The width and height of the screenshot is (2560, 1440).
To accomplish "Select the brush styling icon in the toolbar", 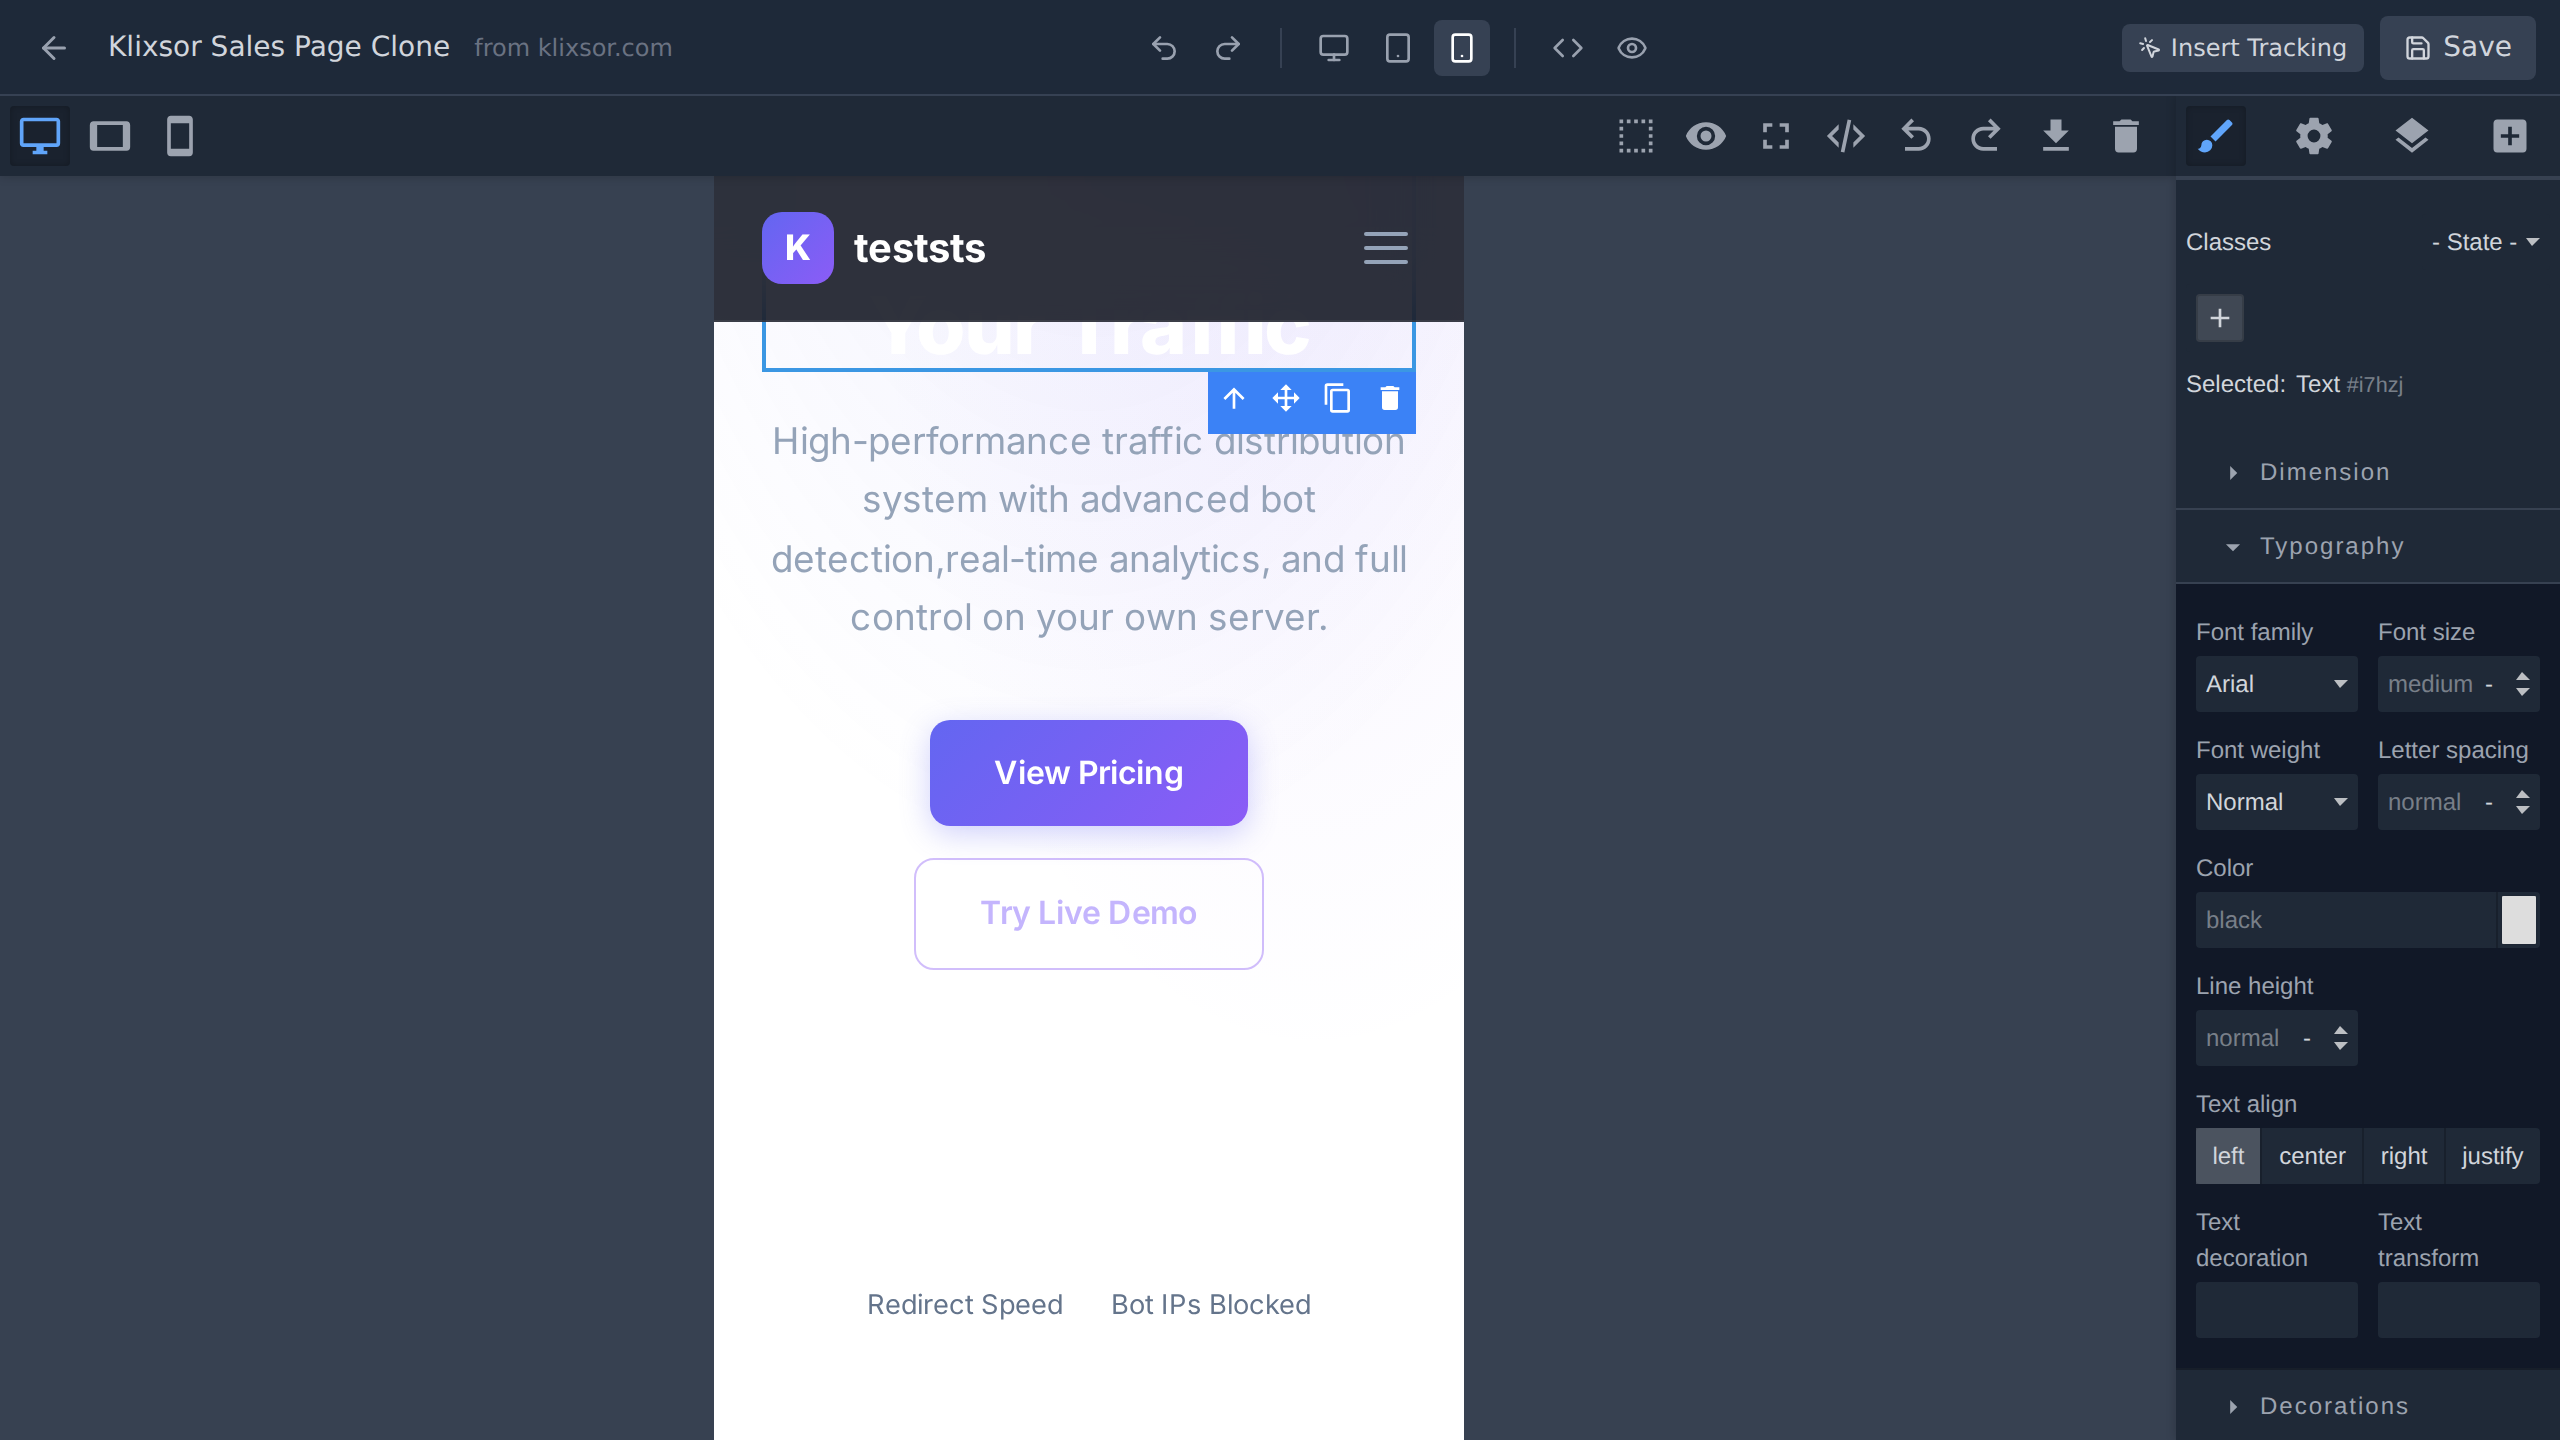I will pos(2216,136).
